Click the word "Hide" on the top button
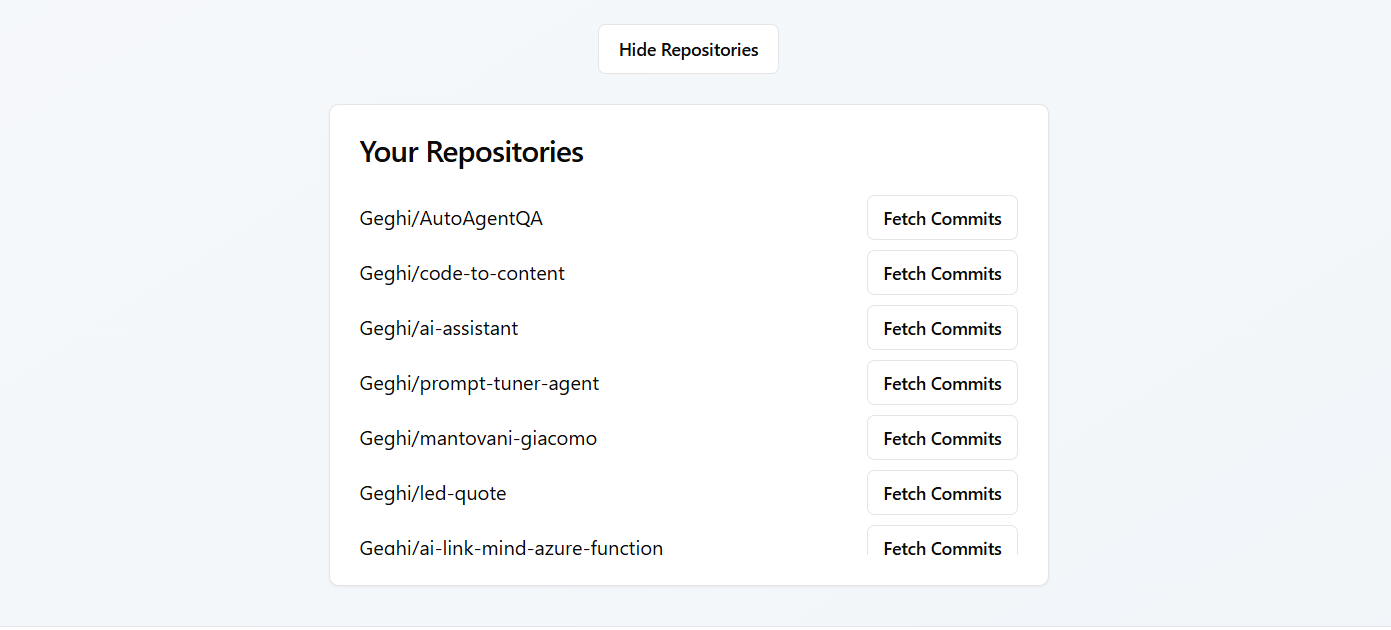 [x=637, y=50]
